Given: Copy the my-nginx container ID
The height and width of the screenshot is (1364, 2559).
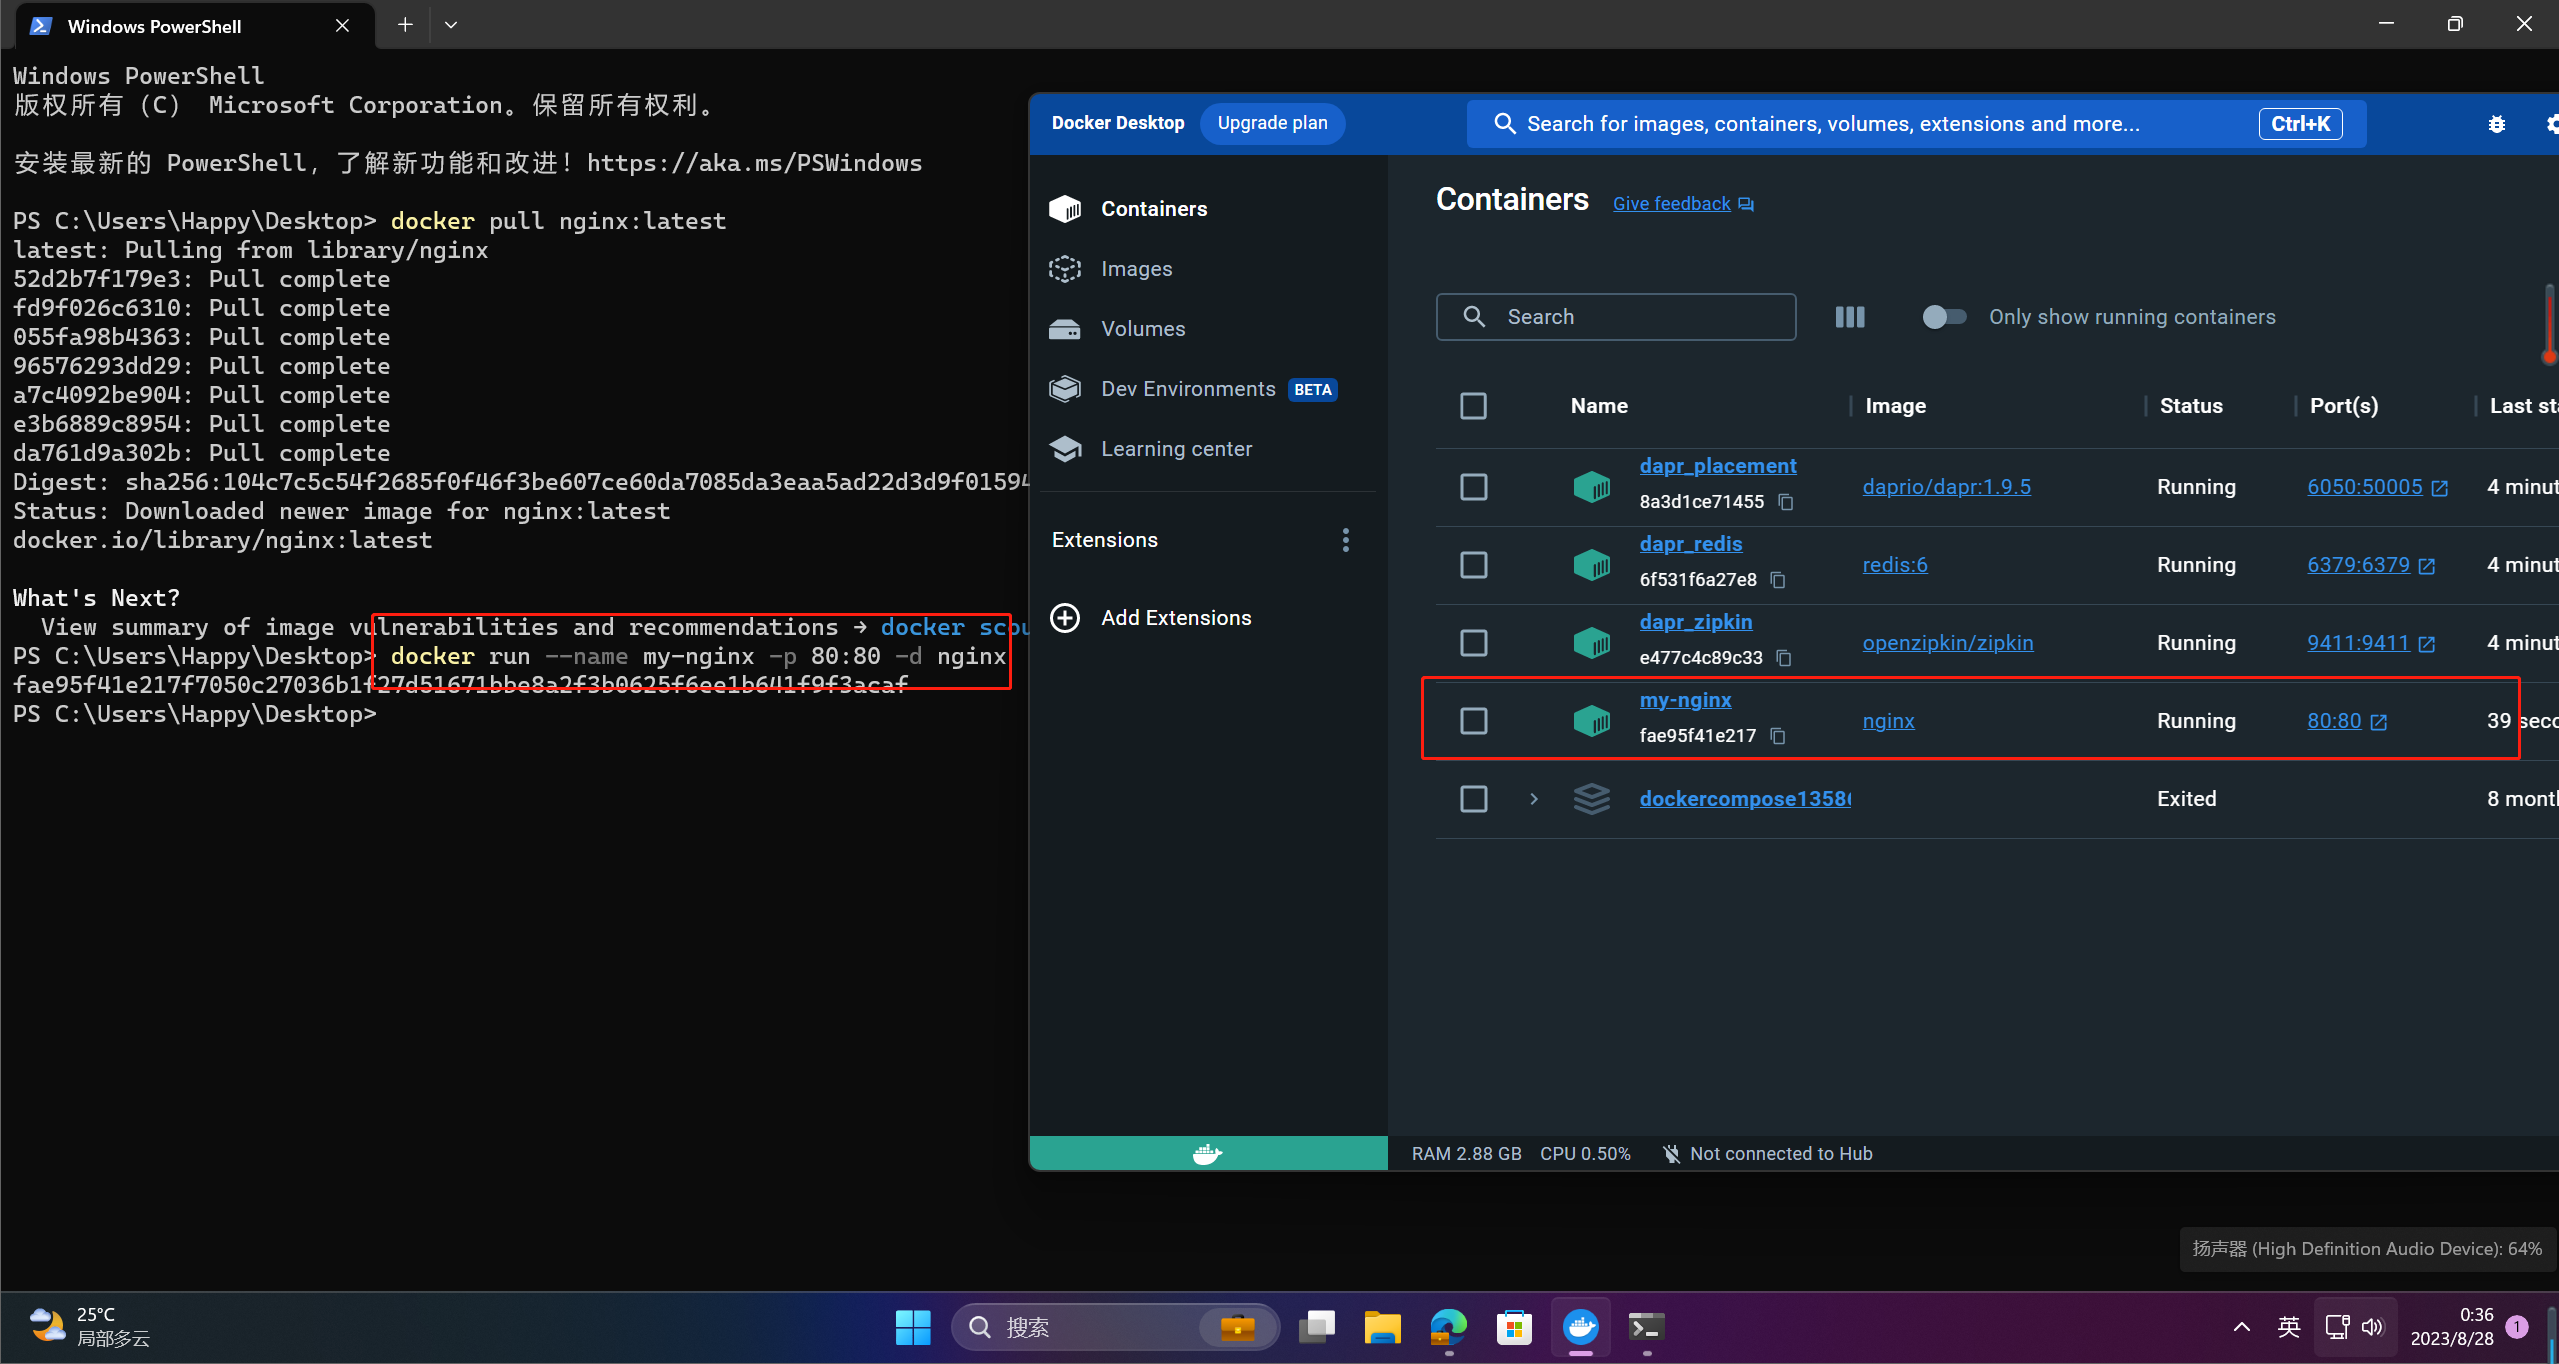Looking at the screenshot, I should coord(1778,736).
